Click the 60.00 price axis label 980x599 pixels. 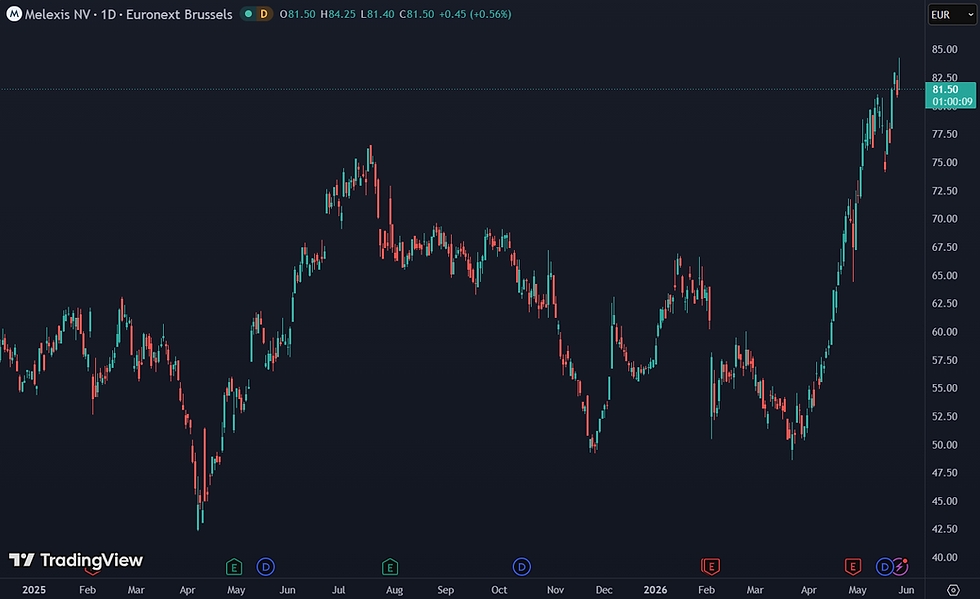tap(944, 332)
